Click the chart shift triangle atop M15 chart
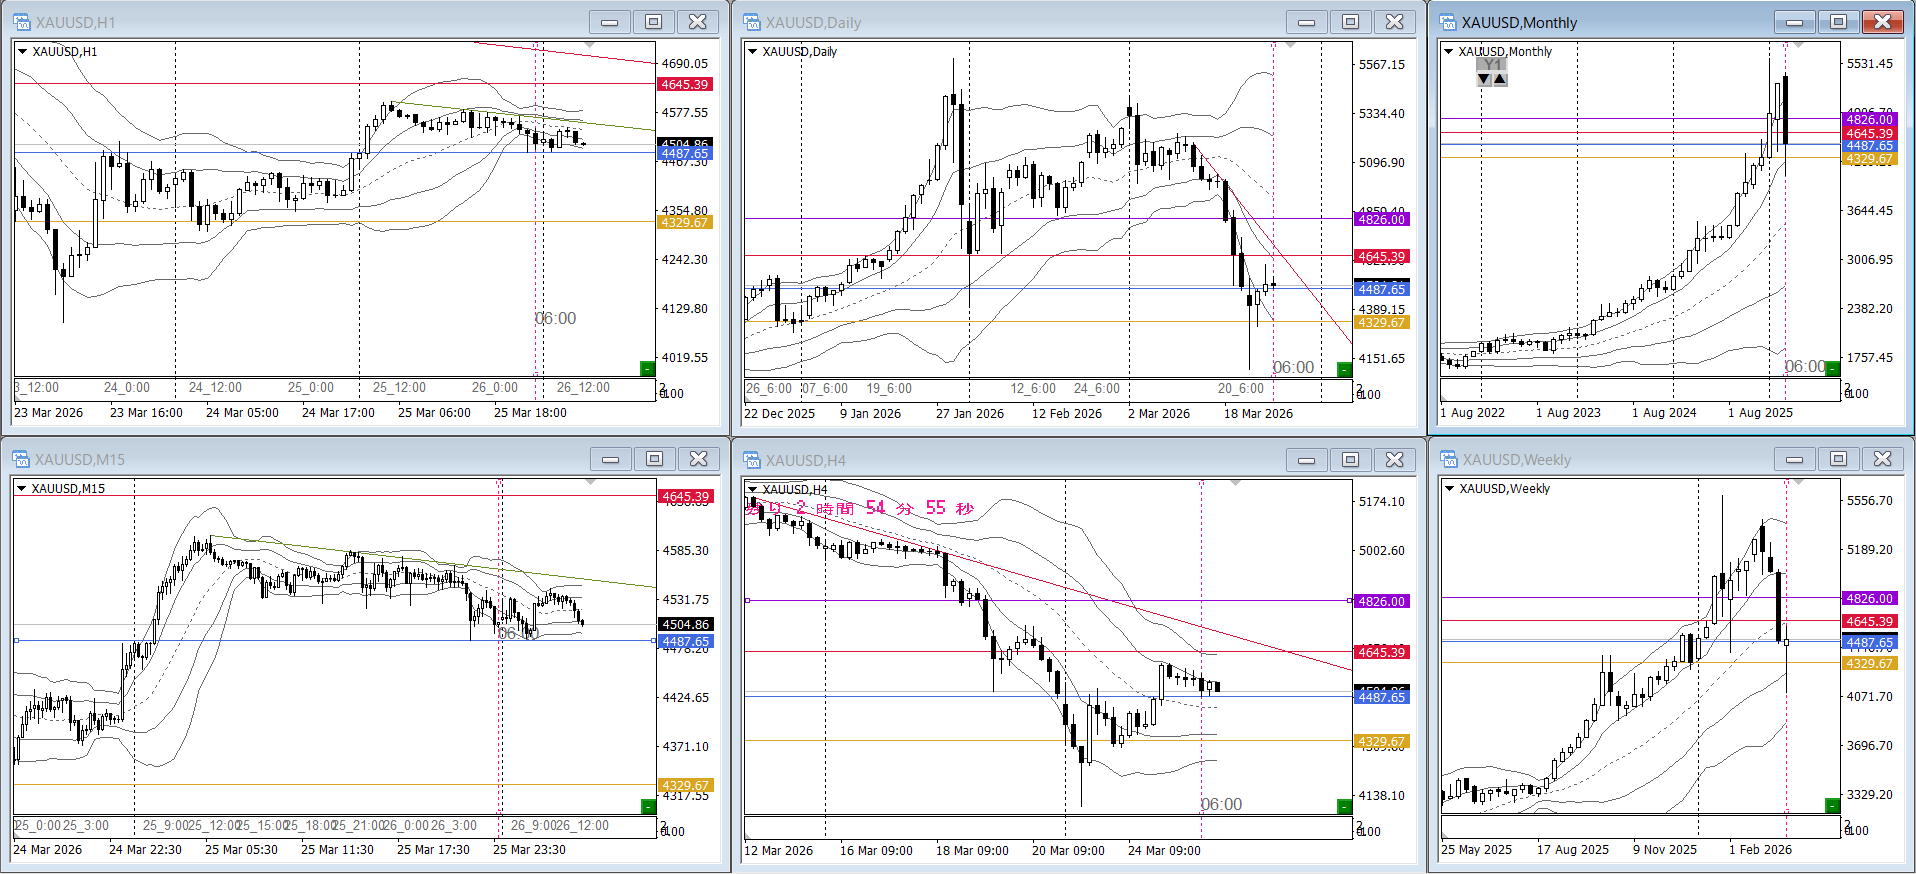Screen dimensions: 1916x874 click(x=590, y=482)
